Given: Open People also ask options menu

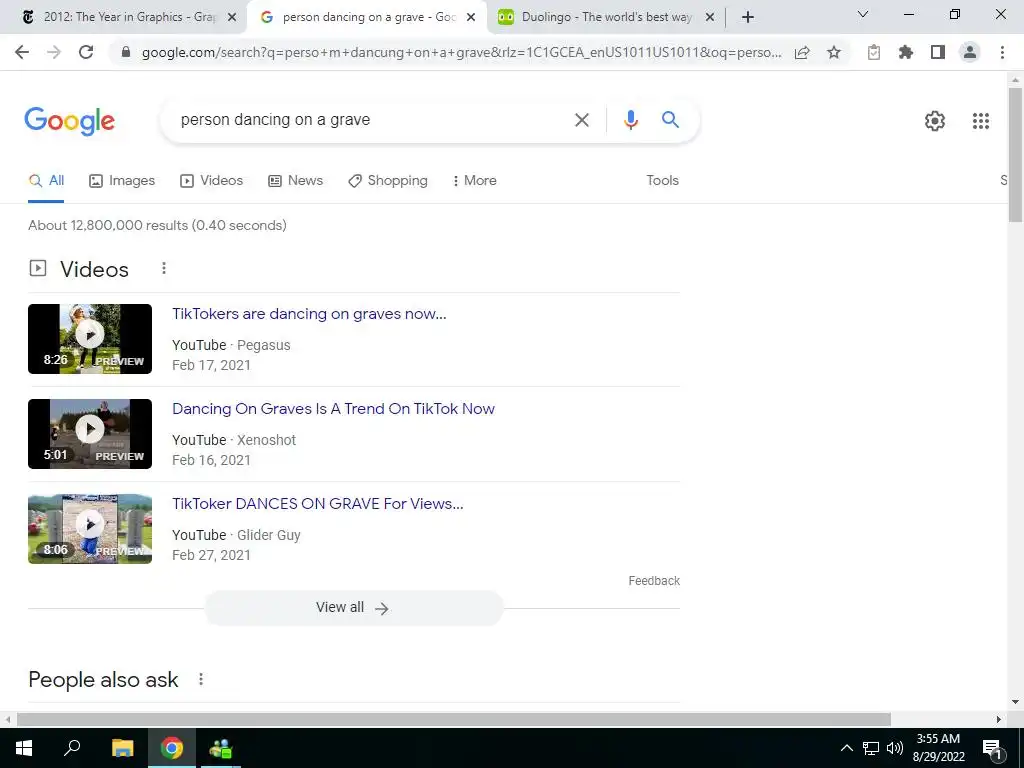Looking at the screenshot, I should (x=201, y=680).
